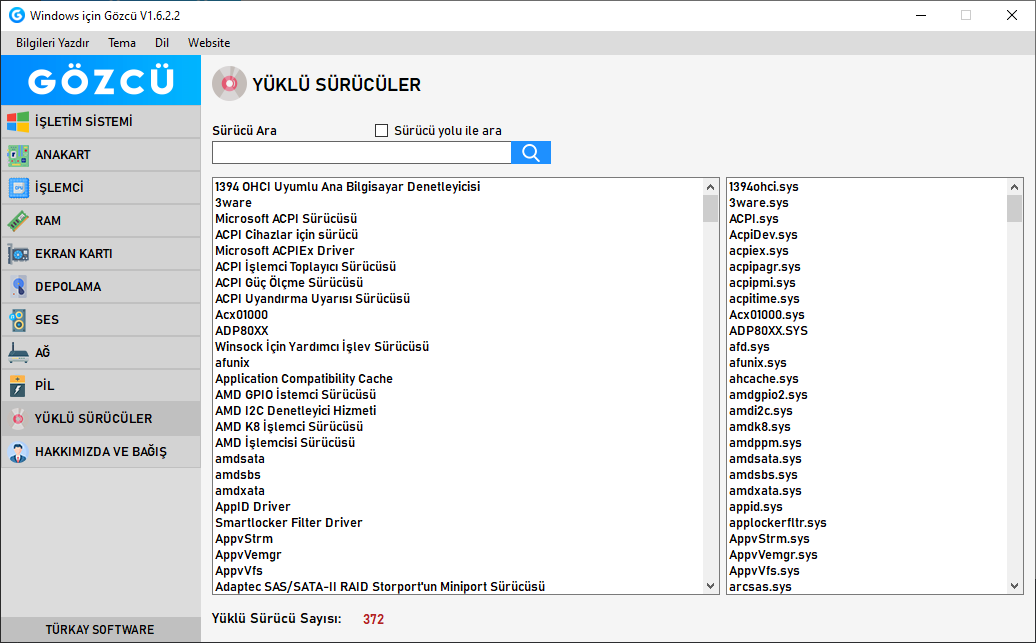Click the Yüklü Sürücüler disc icon in sidebar
The image size is (1036, 643).
tap(18, 418)
